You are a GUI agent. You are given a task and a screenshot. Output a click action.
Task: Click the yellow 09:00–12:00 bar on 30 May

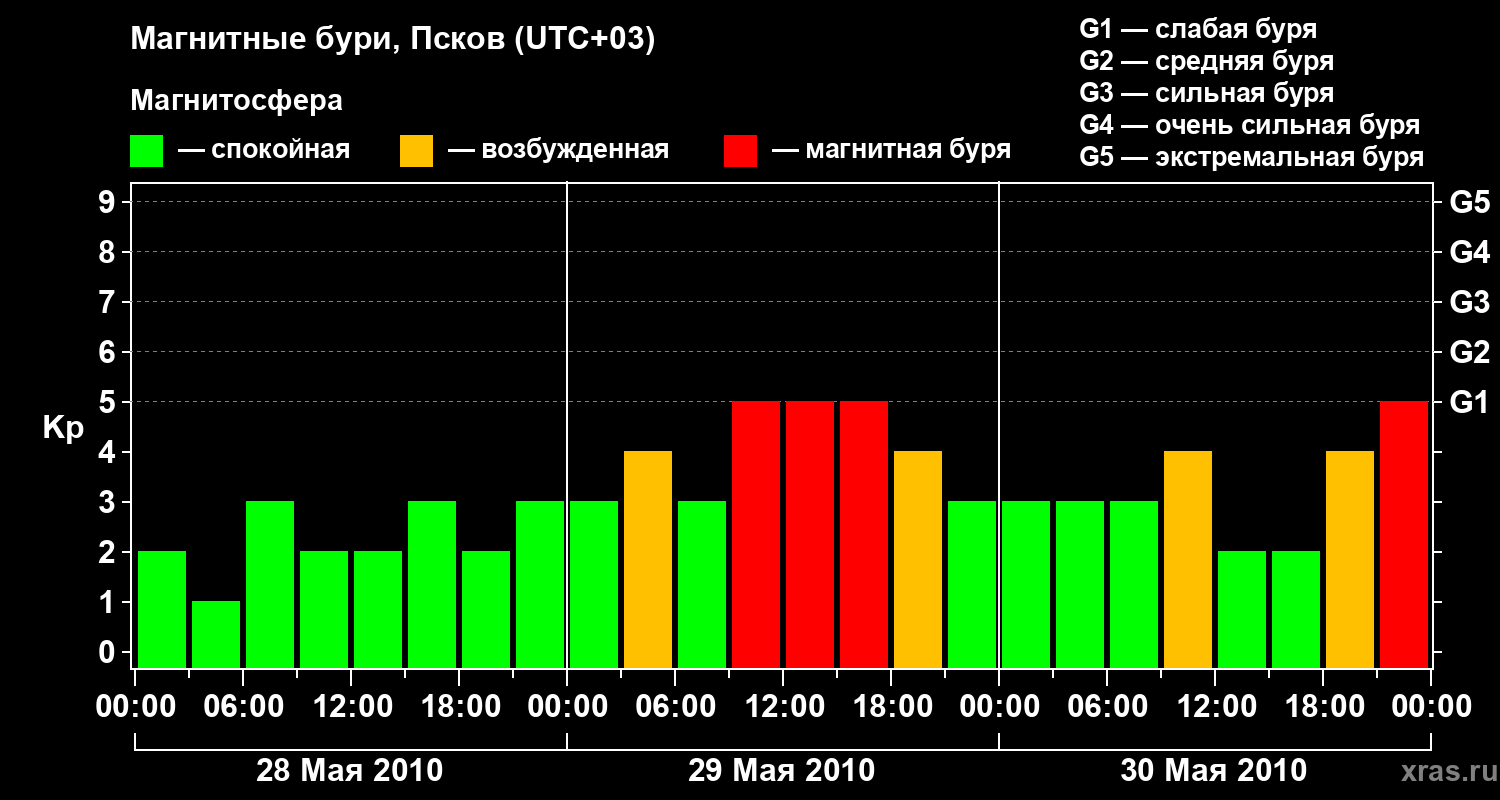[1188, 559]
